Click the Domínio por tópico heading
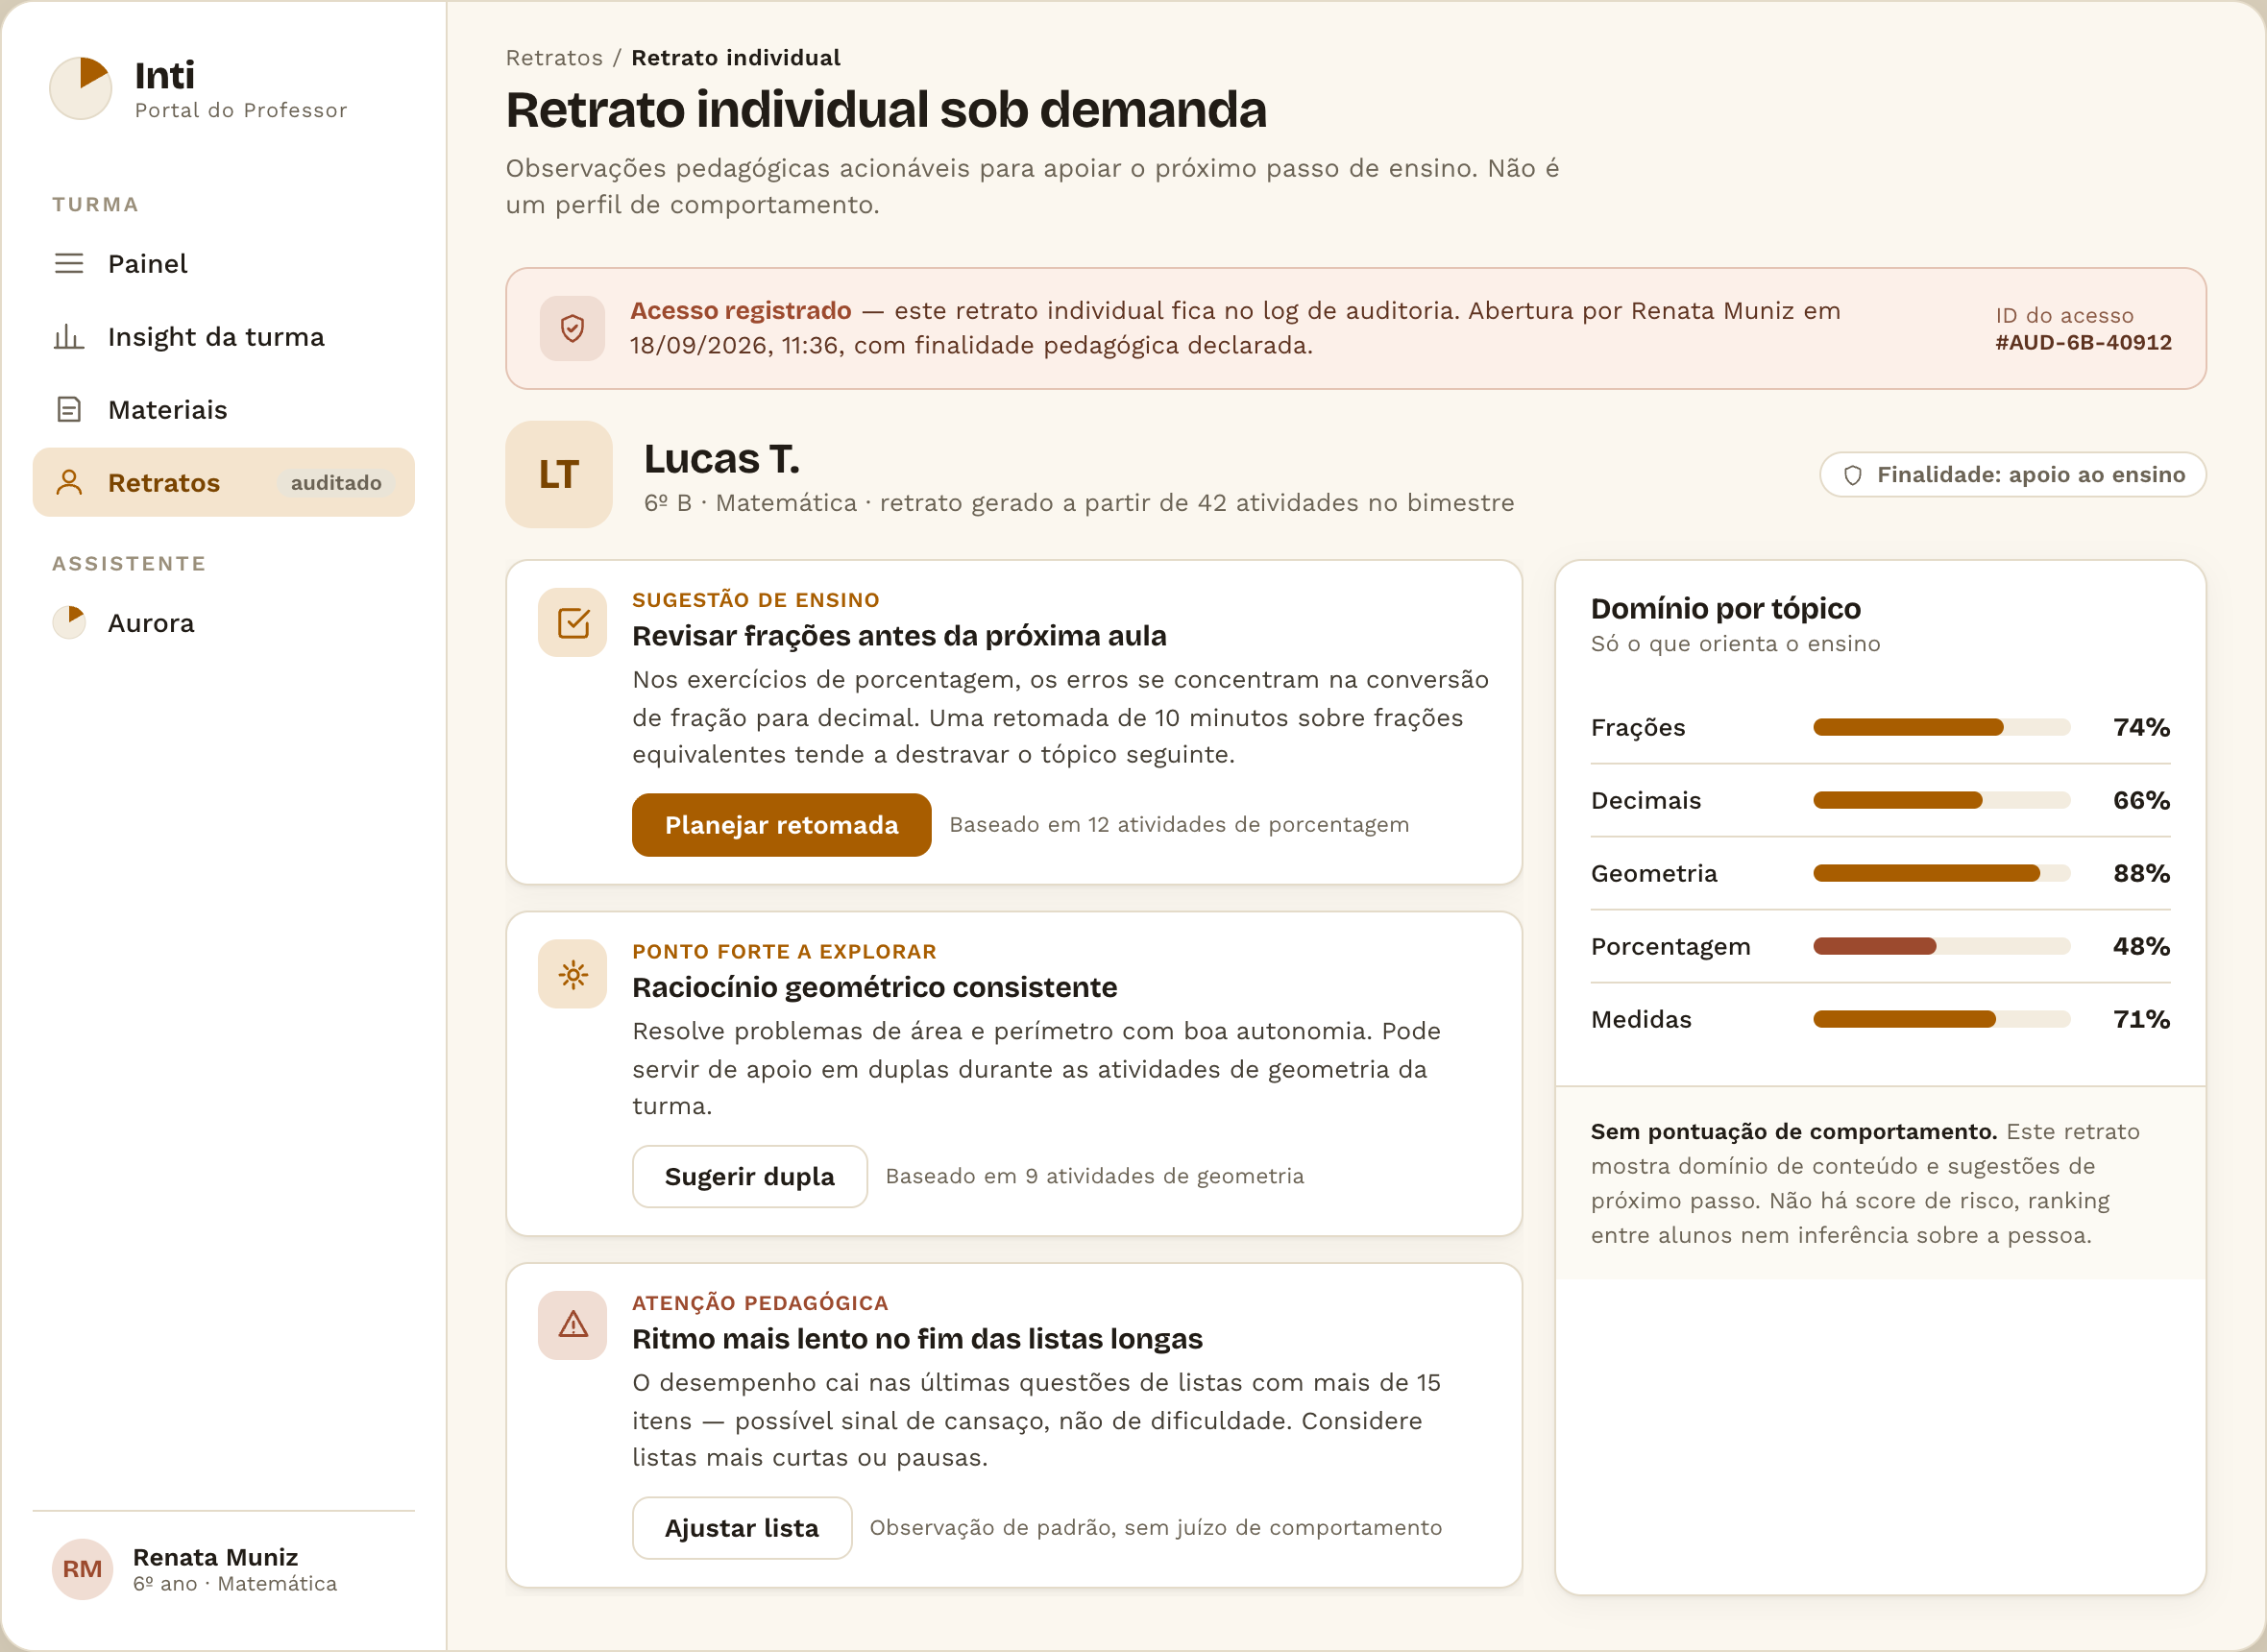 1725,609
